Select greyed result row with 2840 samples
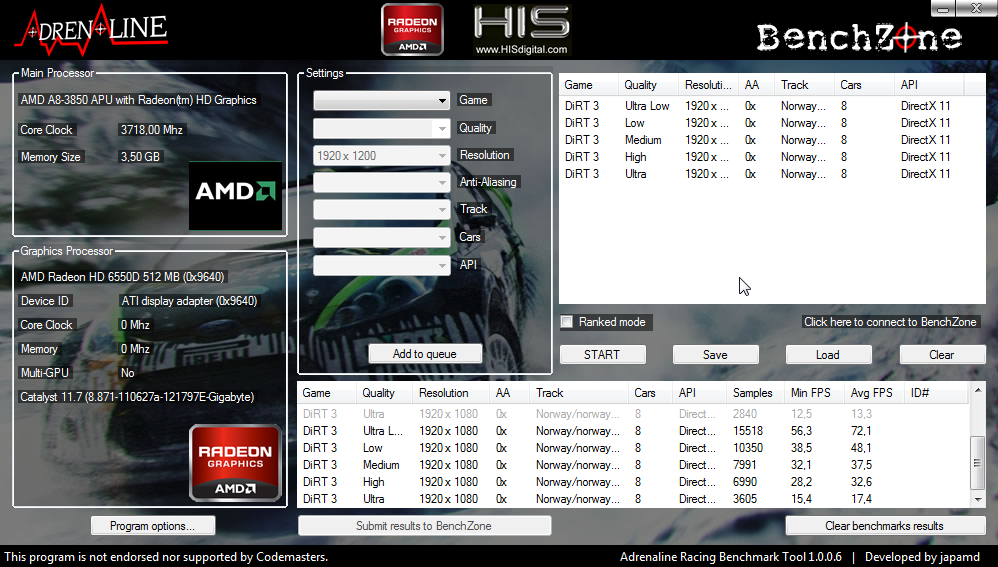The height and width of the screenshot is (567, 998). pyautogui.click(x=633, y=414)
